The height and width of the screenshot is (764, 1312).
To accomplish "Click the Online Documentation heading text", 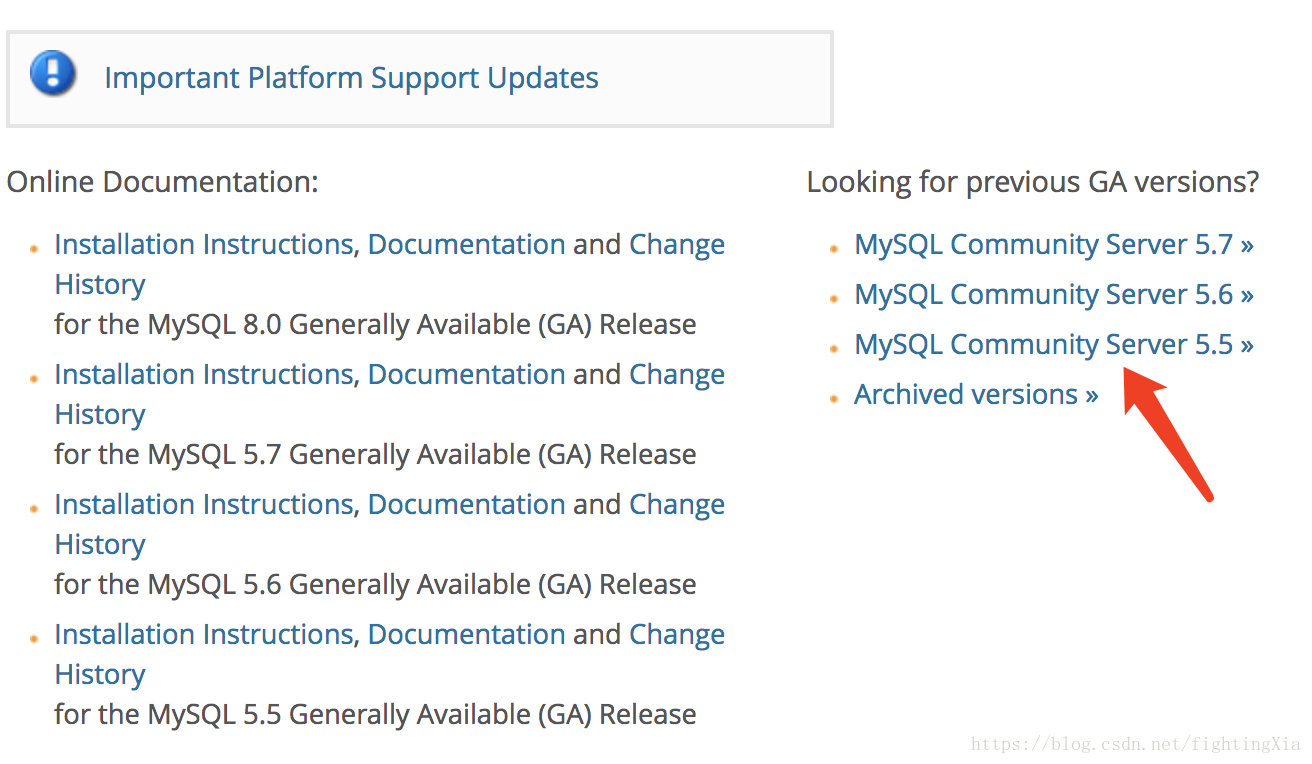I will click(x=162, y=182).
